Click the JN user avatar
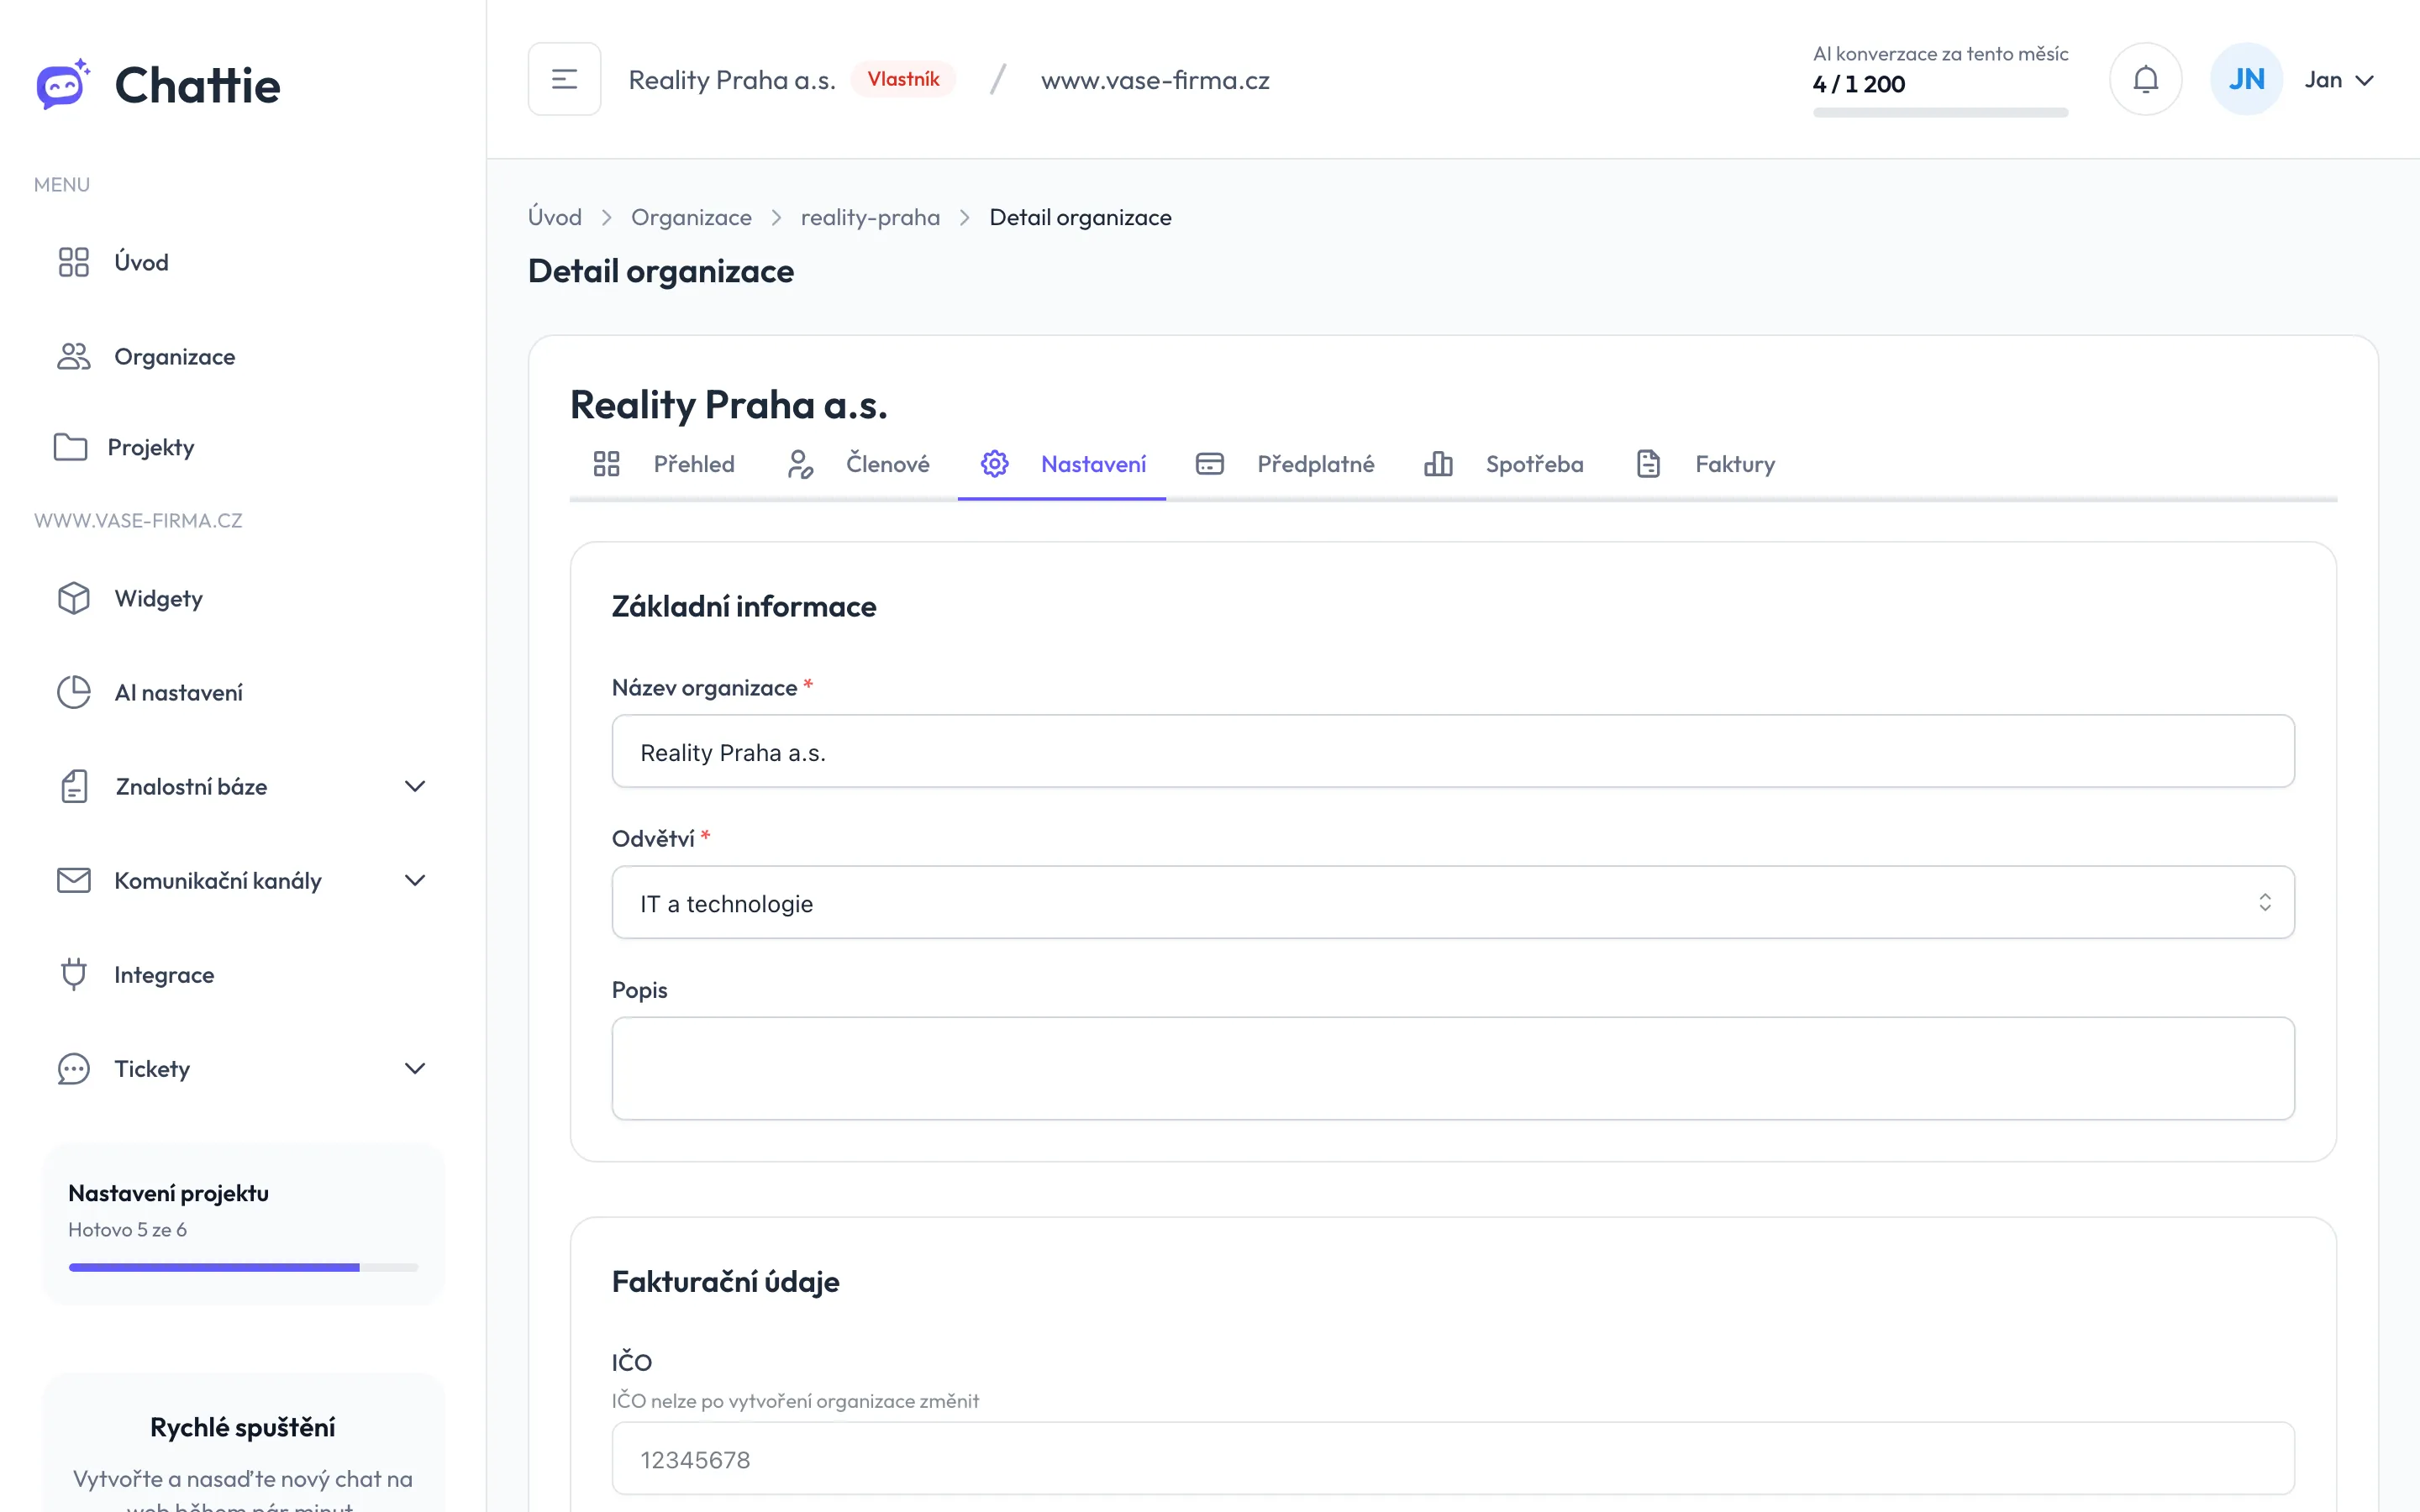 2246,79
